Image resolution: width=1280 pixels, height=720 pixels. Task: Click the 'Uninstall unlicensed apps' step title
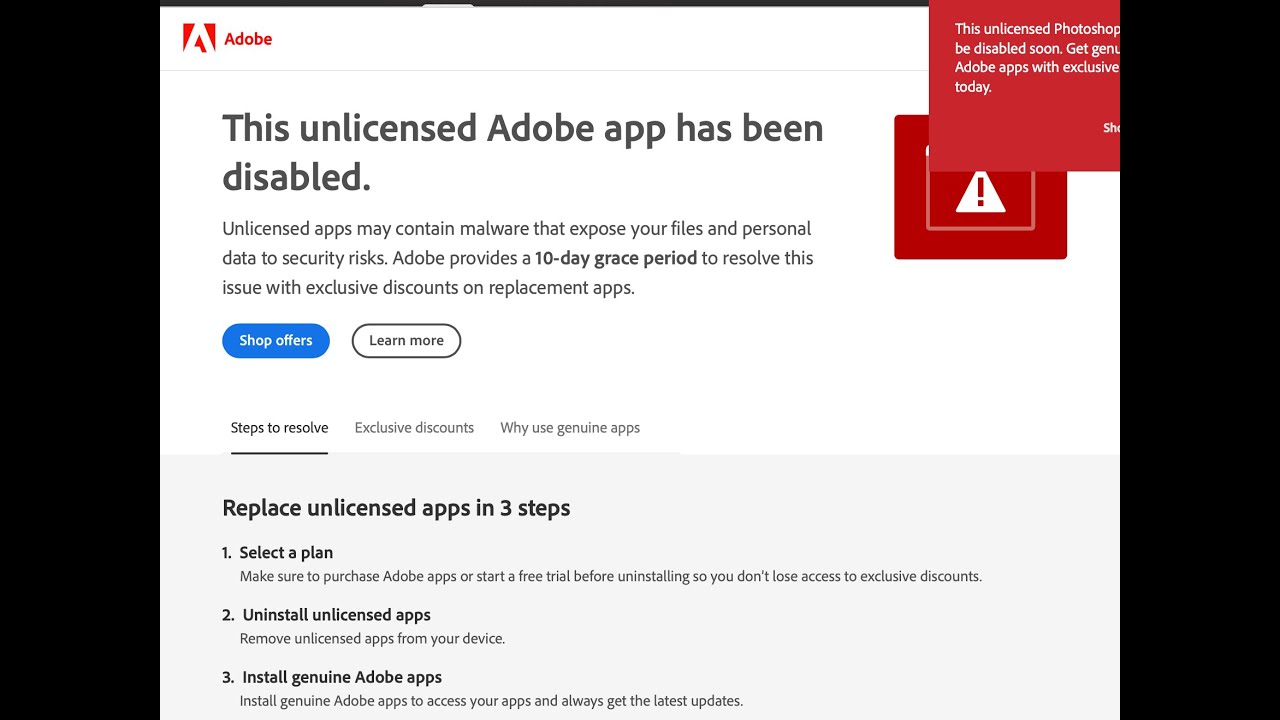[337, 615]
